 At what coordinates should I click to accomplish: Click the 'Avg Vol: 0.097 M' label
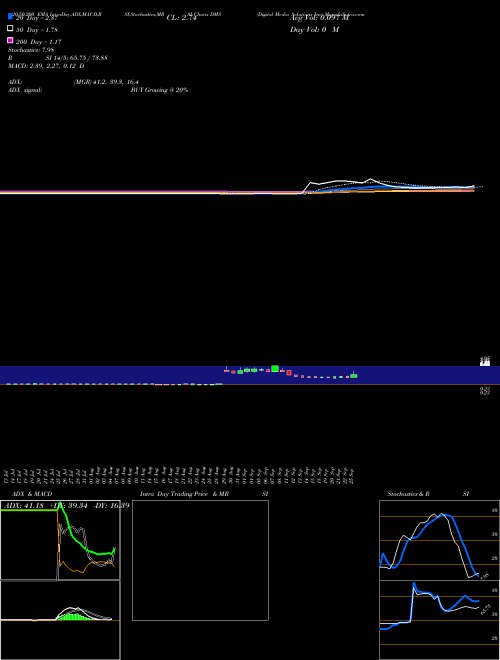(x=319, y=18)
